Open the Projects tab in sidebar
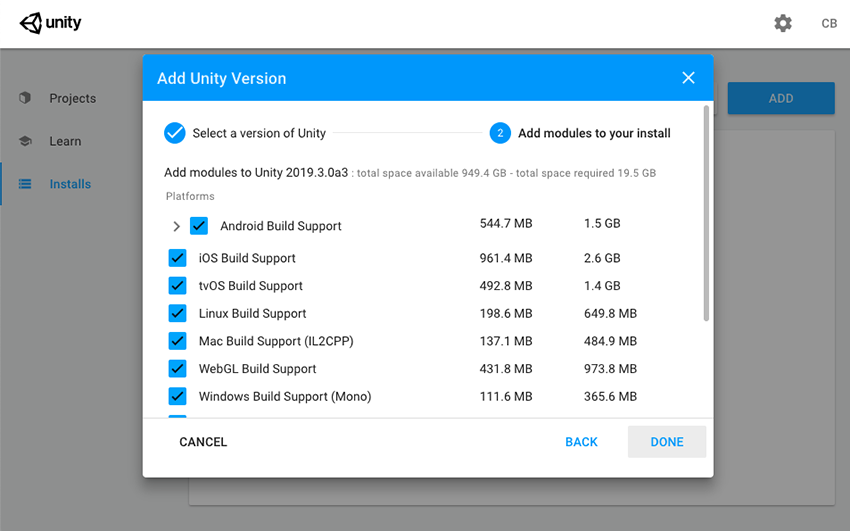 pyautogui.click(x=72, y=98)
